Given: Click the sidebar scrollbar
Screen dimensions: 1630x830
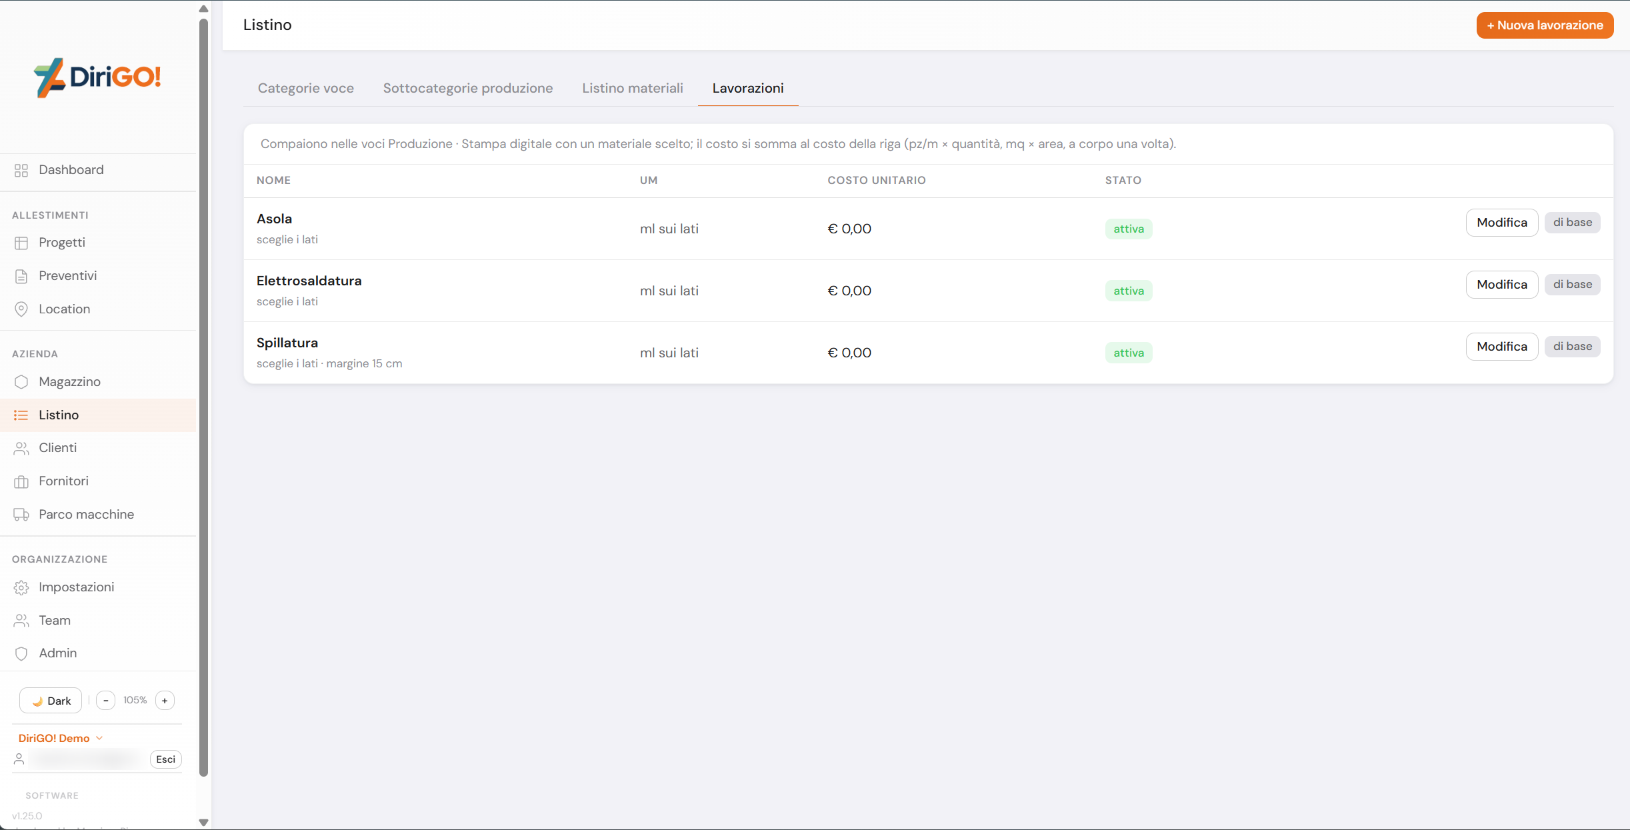Looking at the screenshot, I should click(x=204, y=397).
